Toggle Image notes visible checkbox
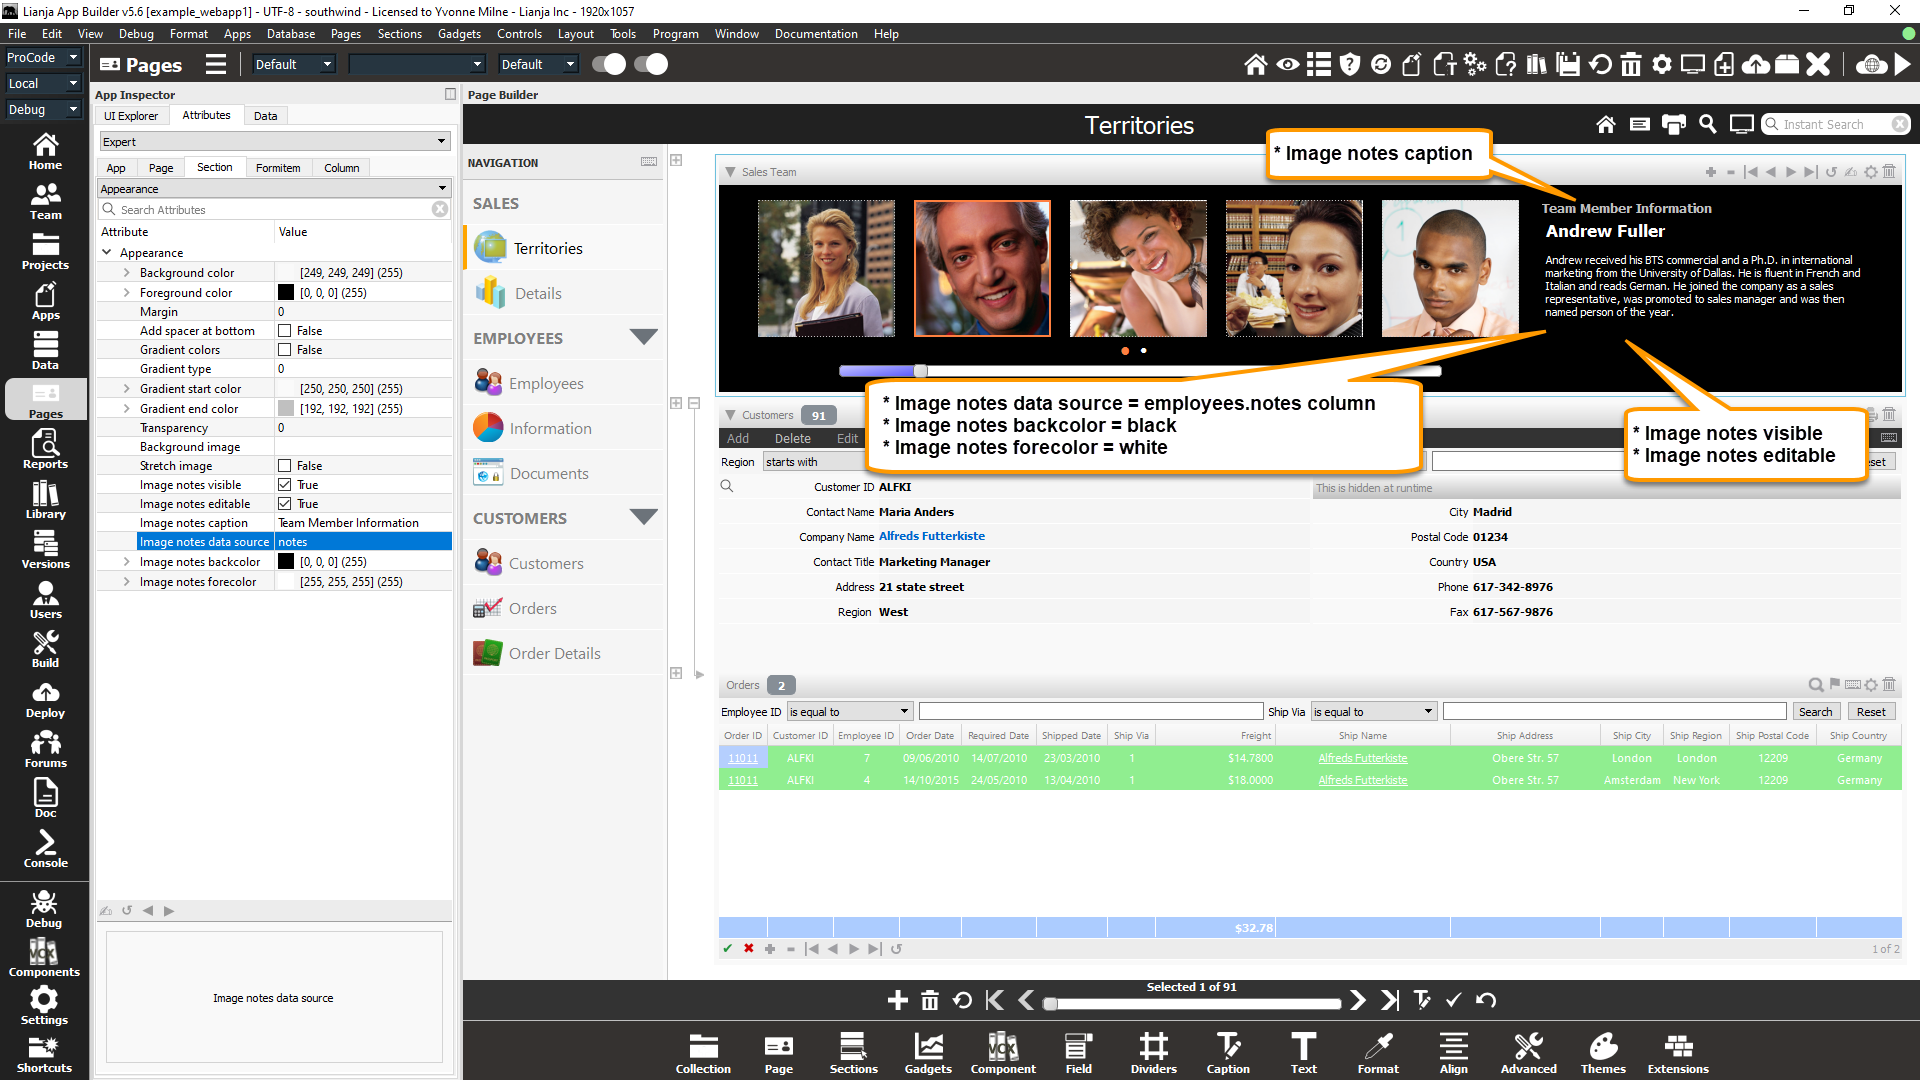 tap(285, 485)
